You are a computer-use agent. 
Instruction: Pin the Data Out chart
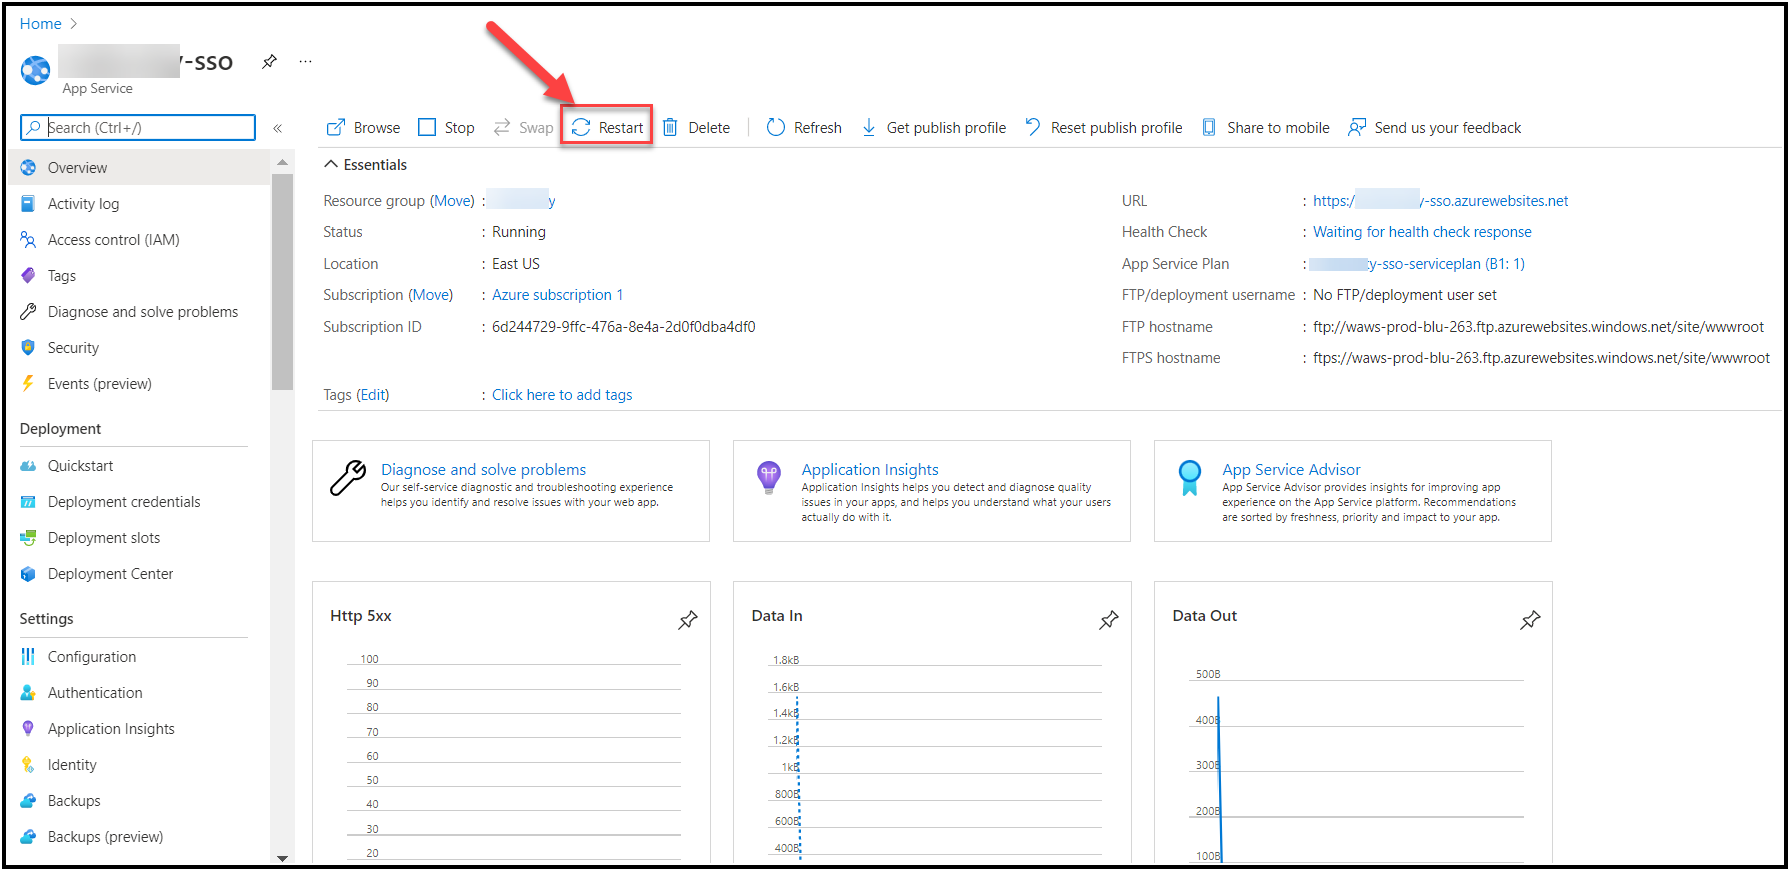pyautogui.click(x=1530, y=620)
